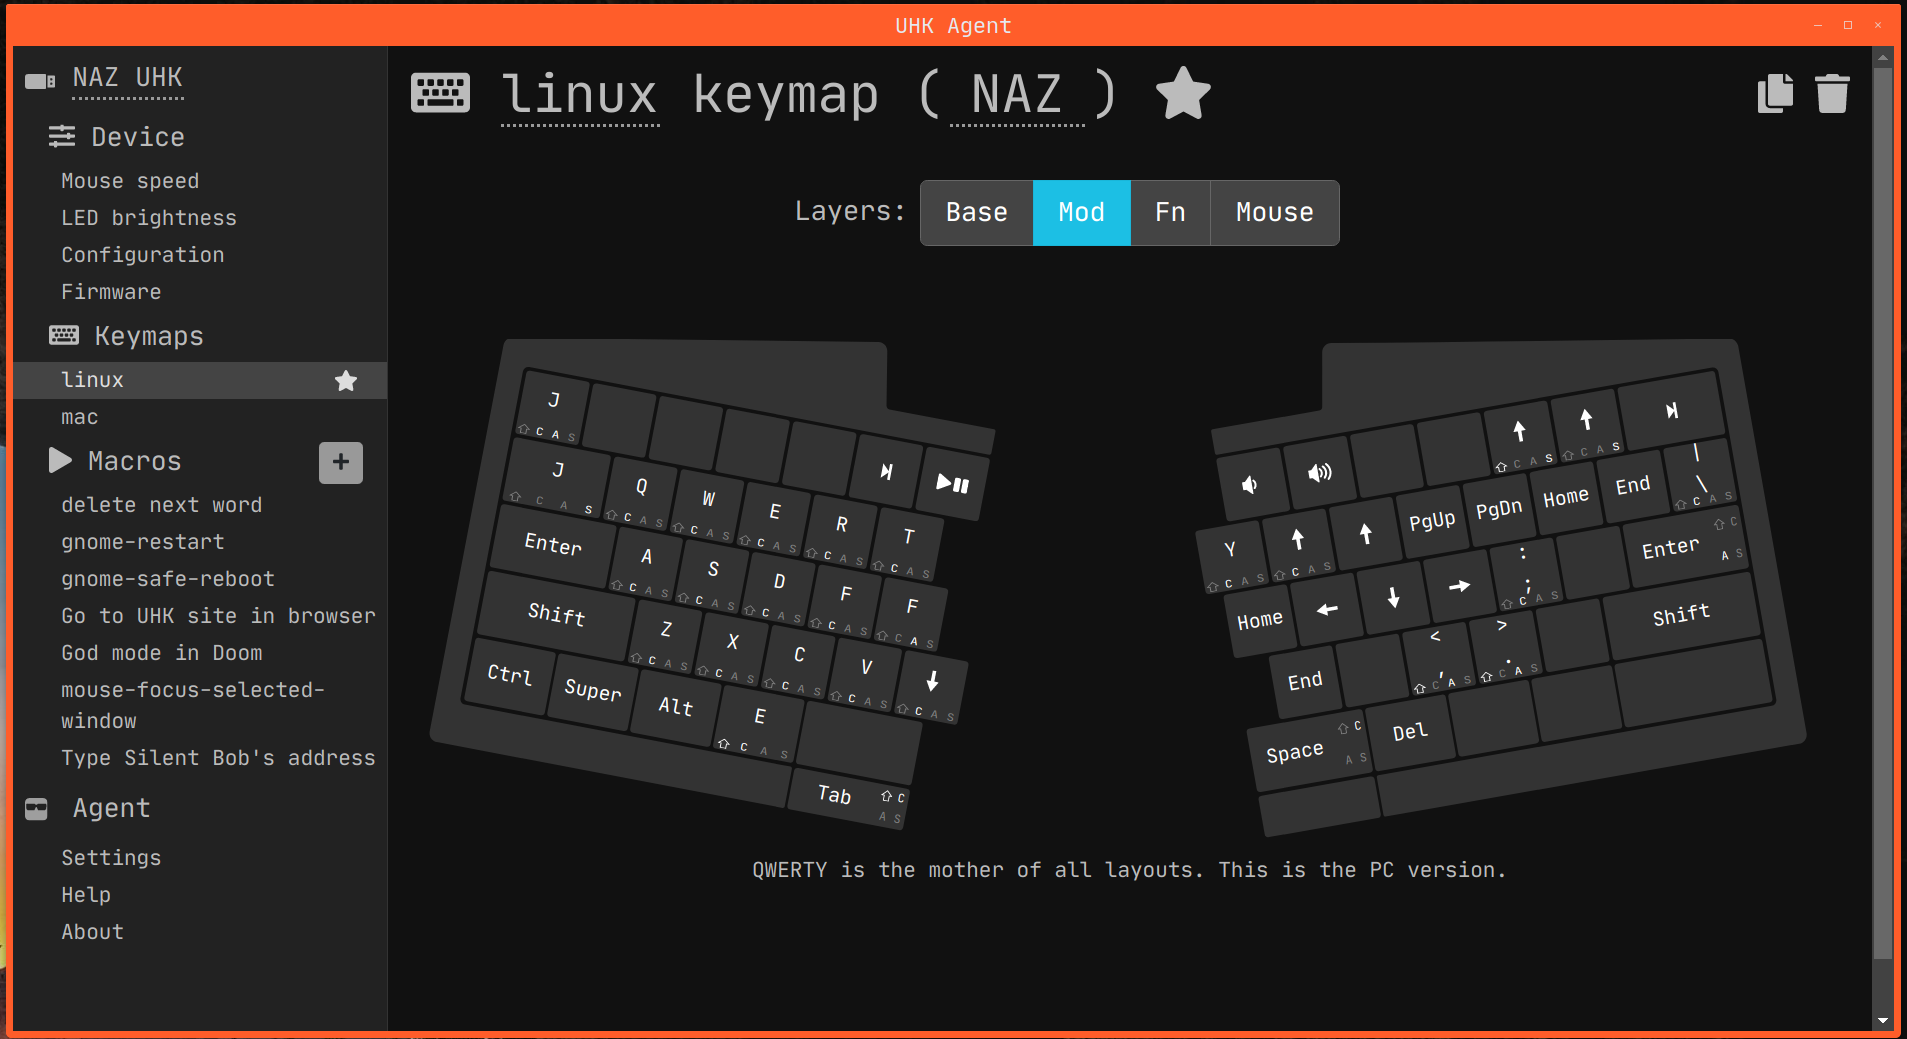1907x1039 pixels.
Task: Click the down arrow key on left half
Action: [932, 685]
